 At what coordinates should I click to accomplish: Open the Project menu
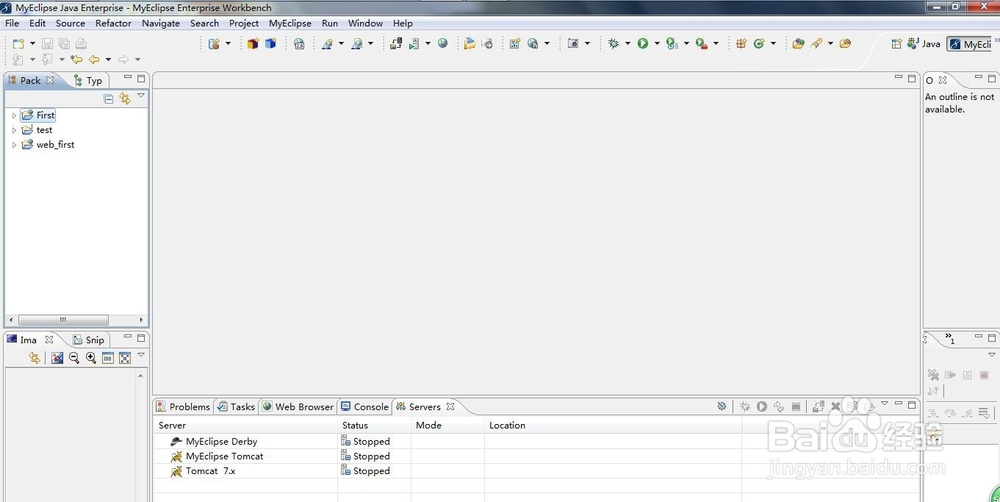pos(244,23)
